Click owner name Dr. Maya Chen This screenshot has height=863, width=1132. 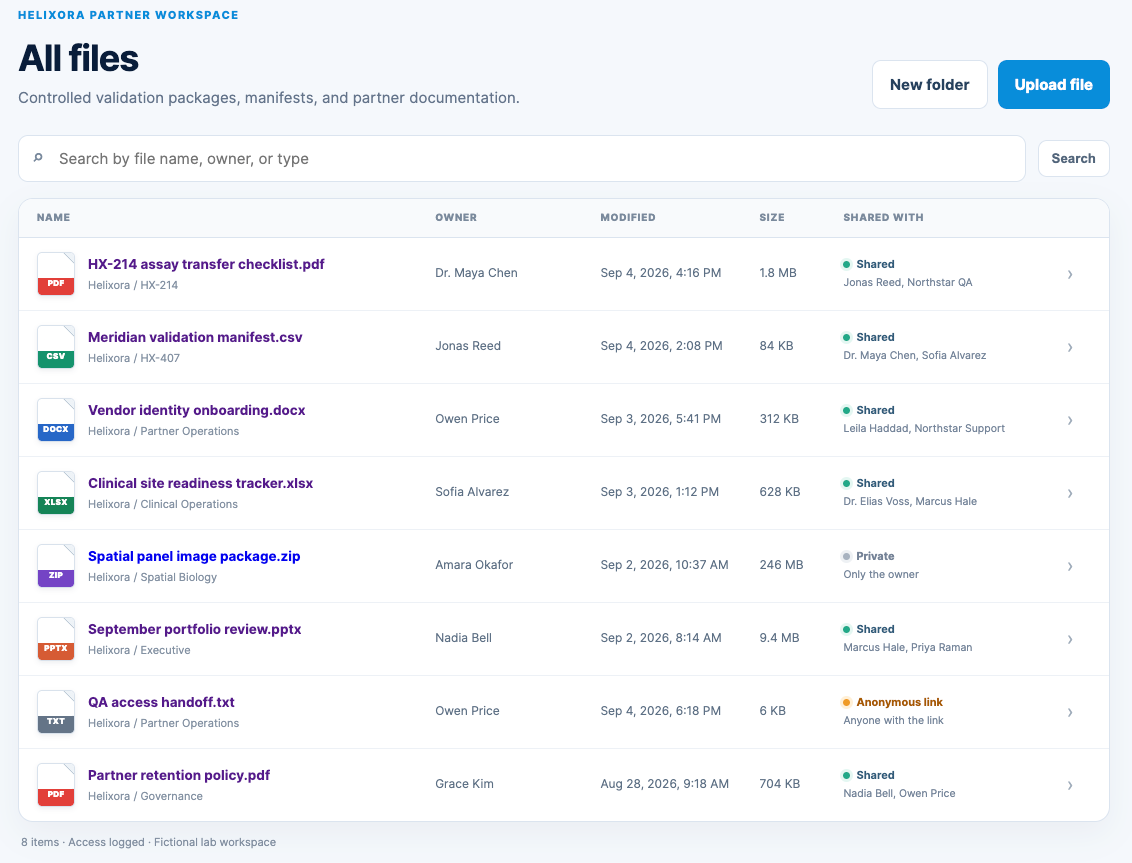coord(476,273)
